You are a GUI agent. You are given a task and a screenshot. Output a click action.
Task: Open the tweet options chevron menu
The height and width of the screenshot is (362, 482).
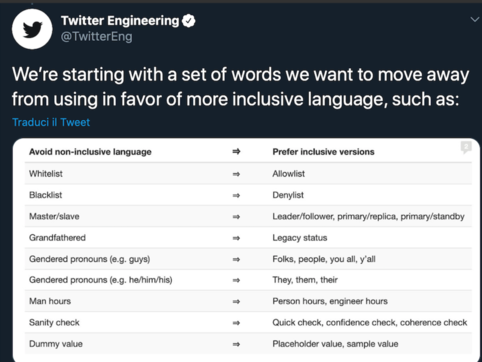pyautogui.click(x=474, y=19)
